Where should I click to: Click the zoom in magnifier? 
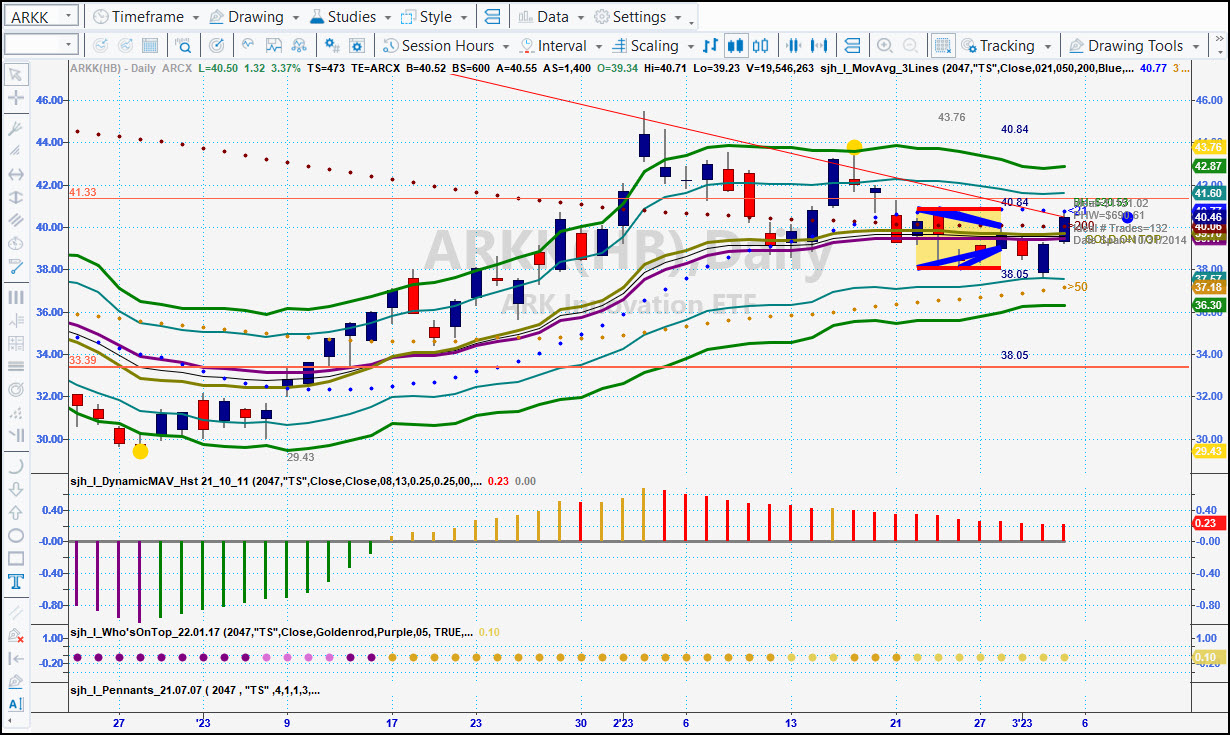[885, 46]
